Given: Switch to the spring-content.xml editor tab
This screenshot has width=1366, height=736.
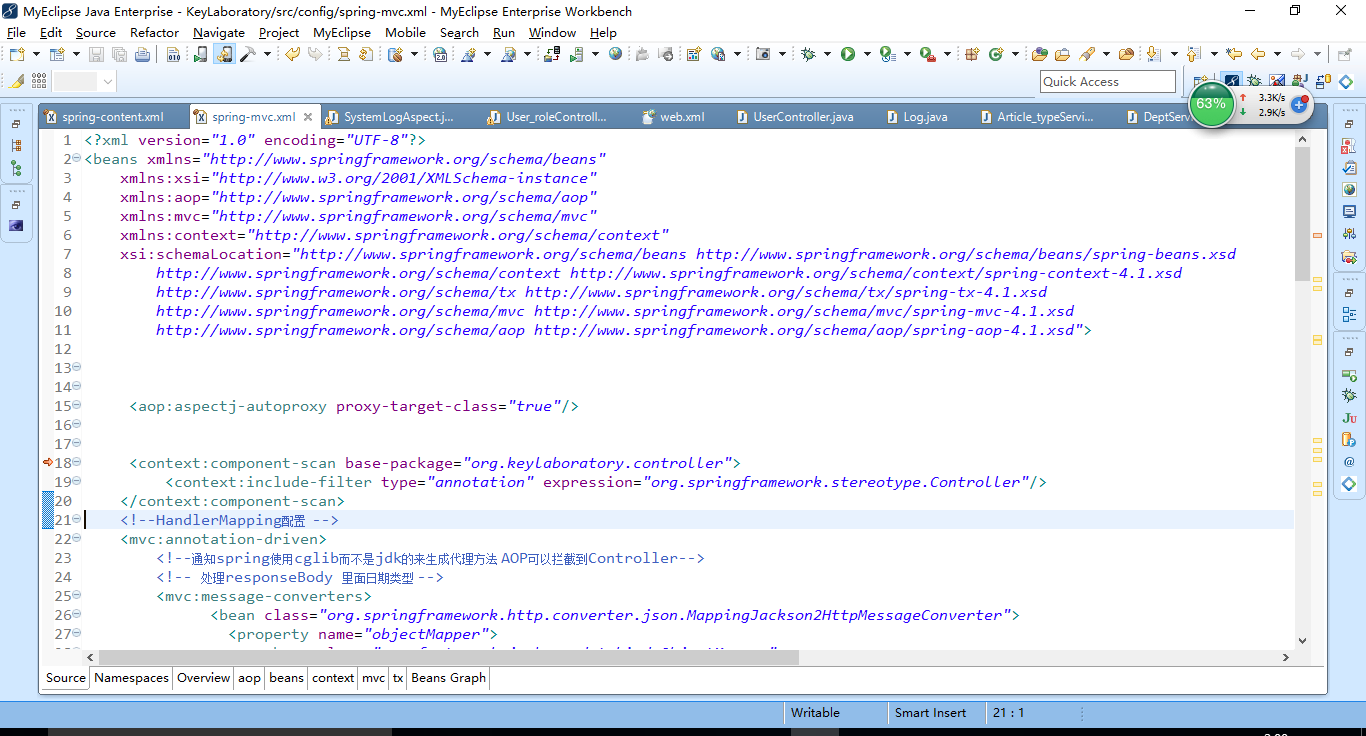Looking at the screenshot, I should [x=112, y=117].
